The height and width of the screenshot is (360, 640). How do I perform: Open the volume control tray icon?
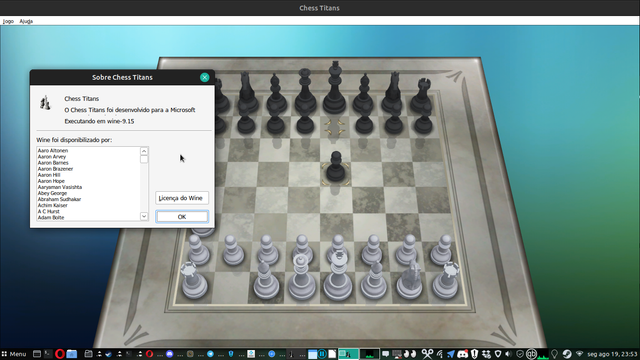pyautogui.click(x=508, y=354)
